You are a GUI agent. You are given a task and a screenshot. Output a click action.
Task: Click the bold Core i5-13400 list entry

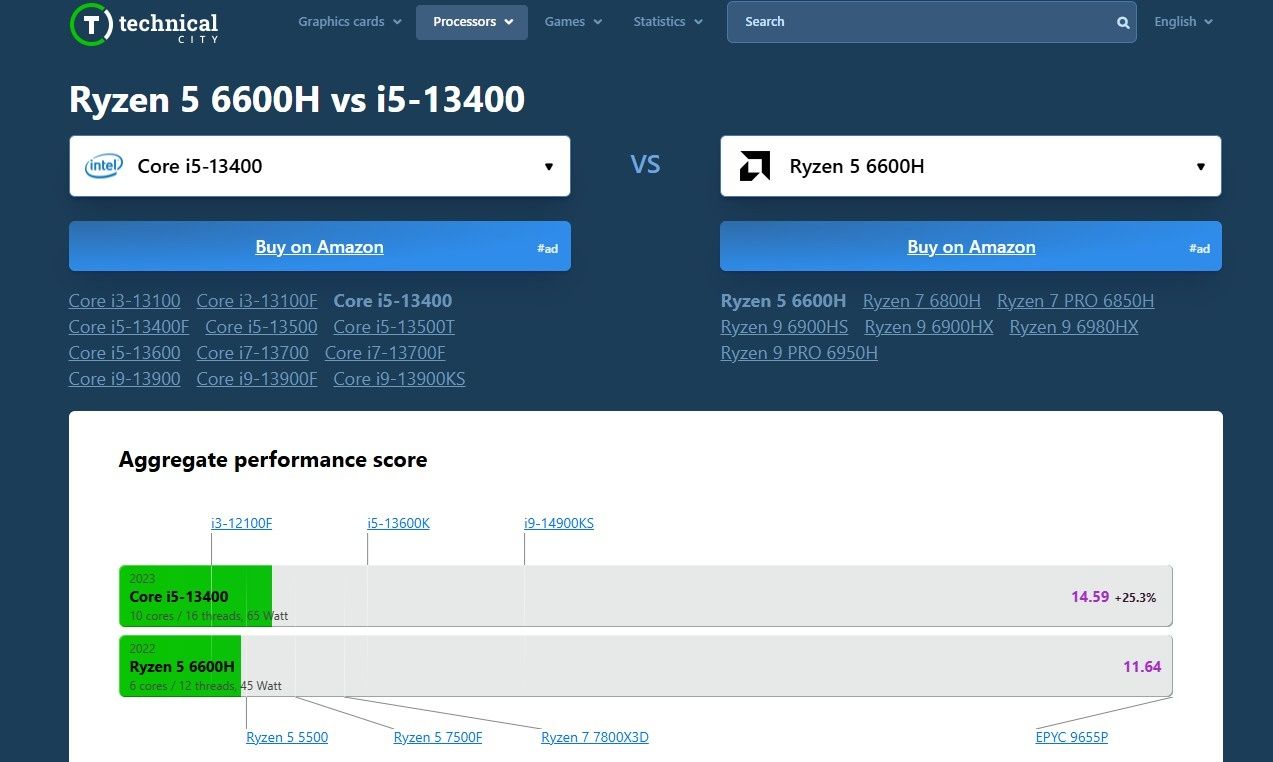[x=393, y=301]
